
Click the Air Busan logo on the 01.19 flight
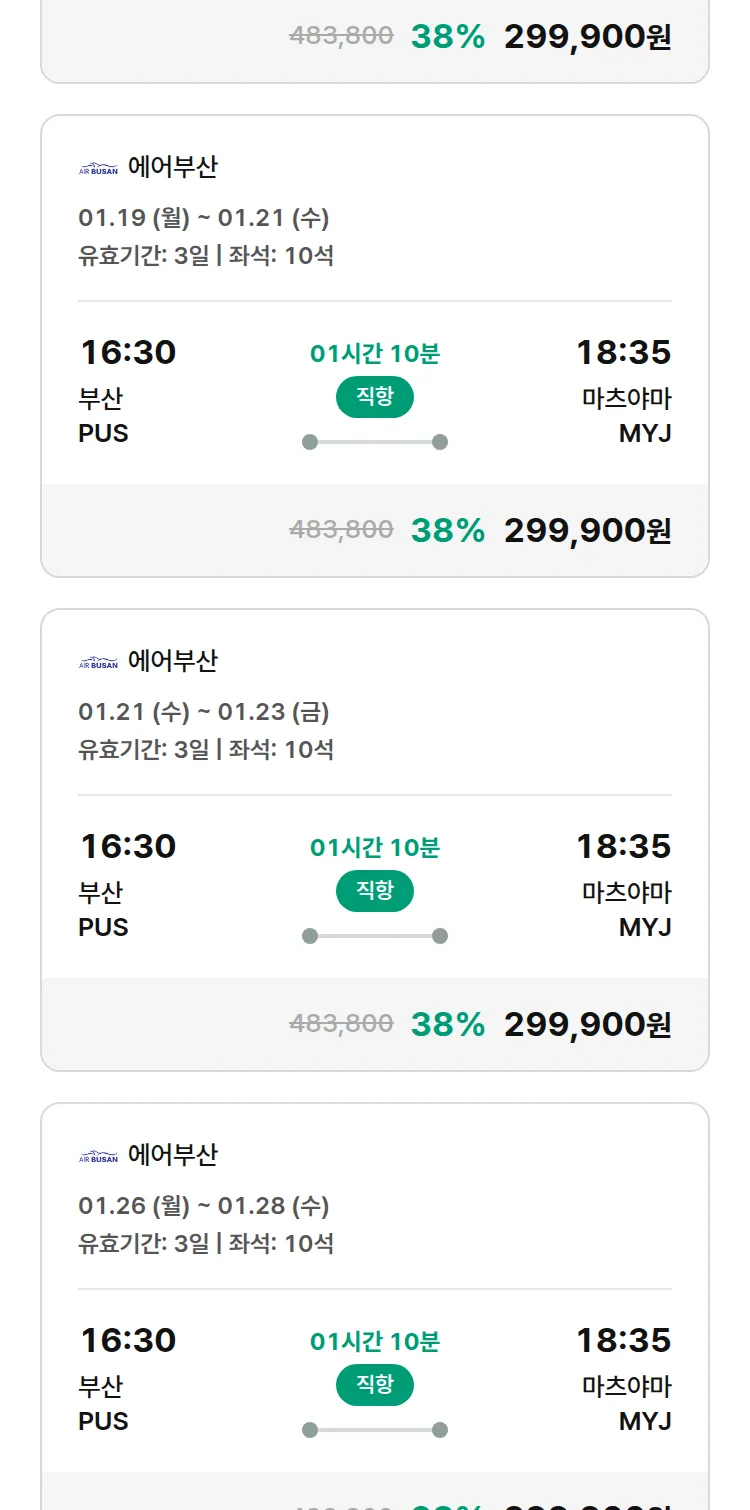click(98, 168)
